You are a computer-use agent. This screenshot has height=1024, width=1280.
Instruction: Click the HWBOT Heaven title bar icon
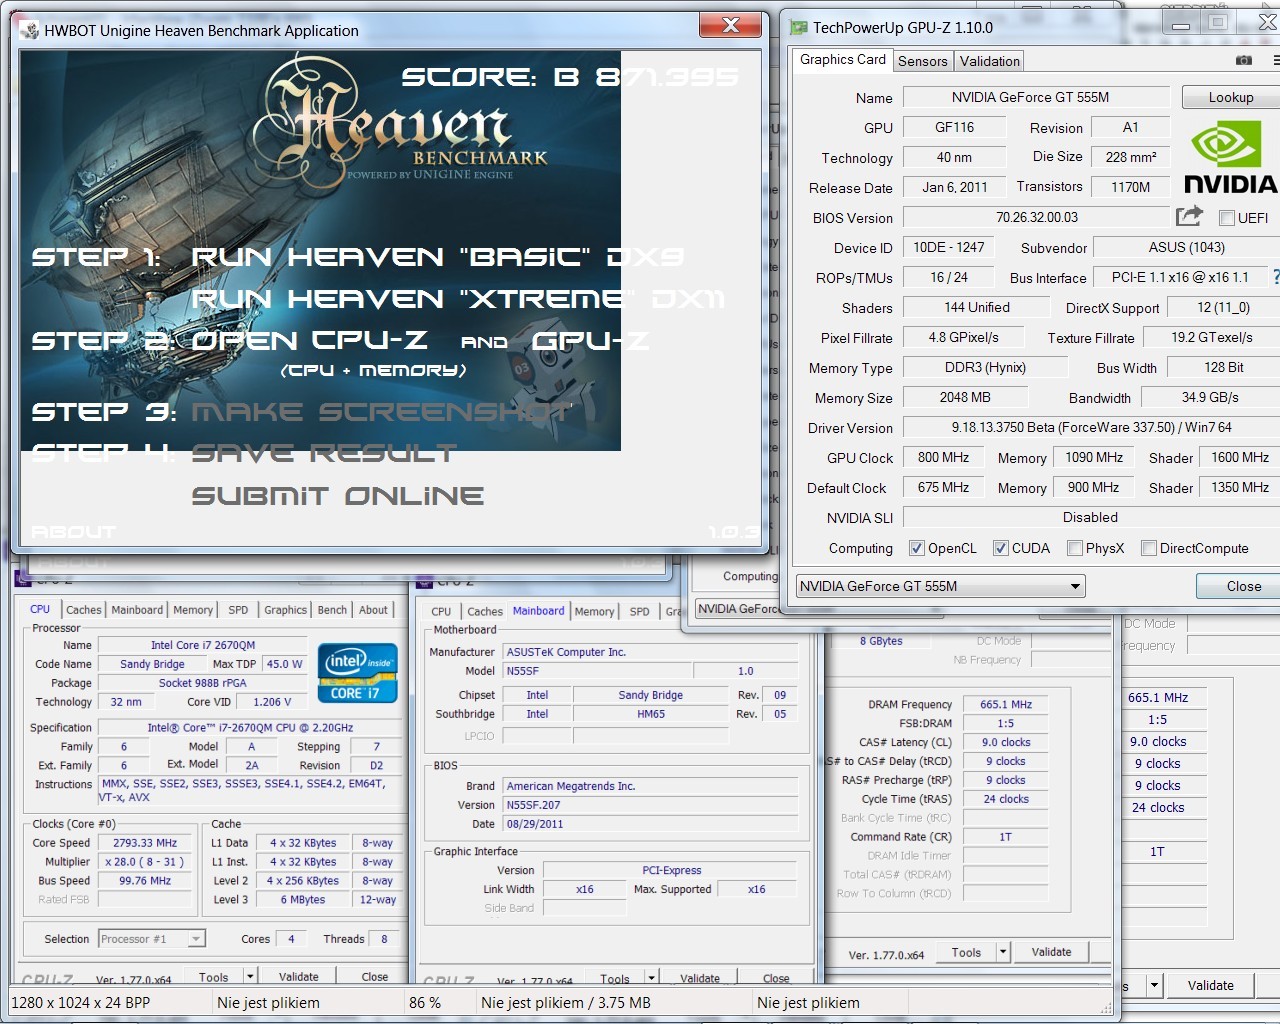tap(28, 30)
